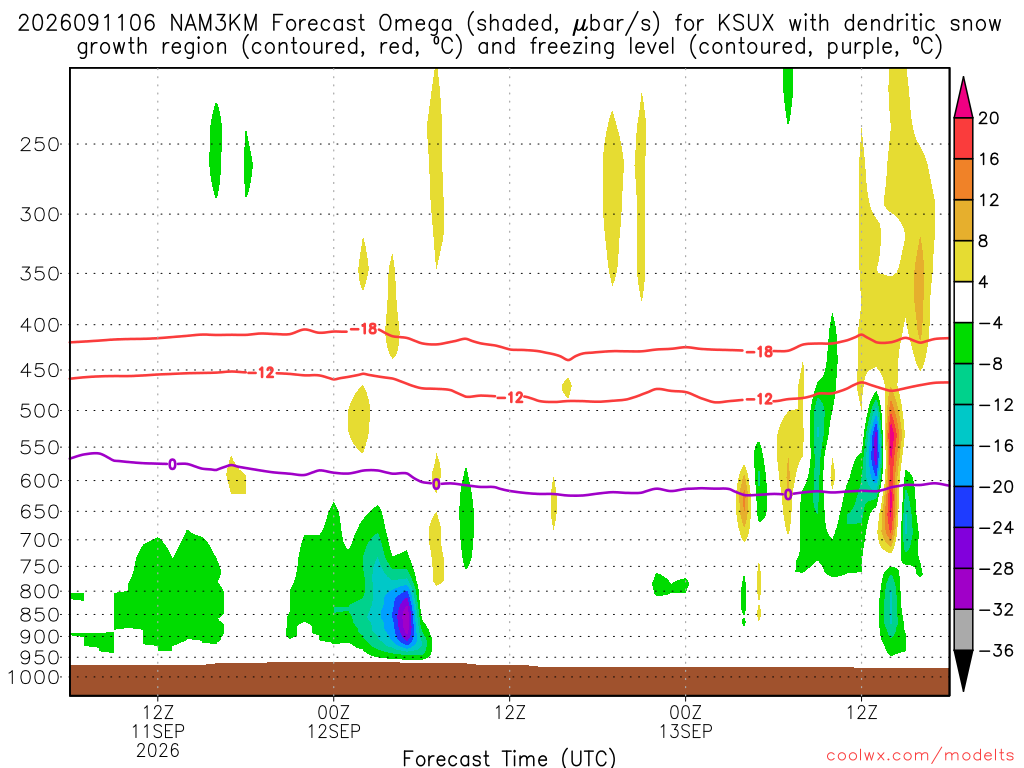The height and width of the screenshot is (768, 1024).
Task: Click the 250 pressure level label
Action: tap(40, 144)
